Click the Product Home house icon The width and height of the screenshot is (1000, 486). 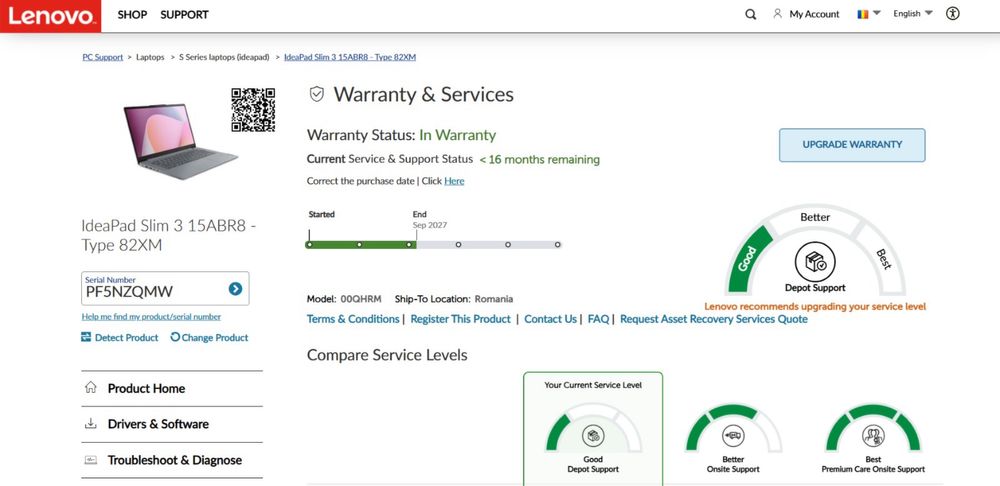(x=91, y=387)
